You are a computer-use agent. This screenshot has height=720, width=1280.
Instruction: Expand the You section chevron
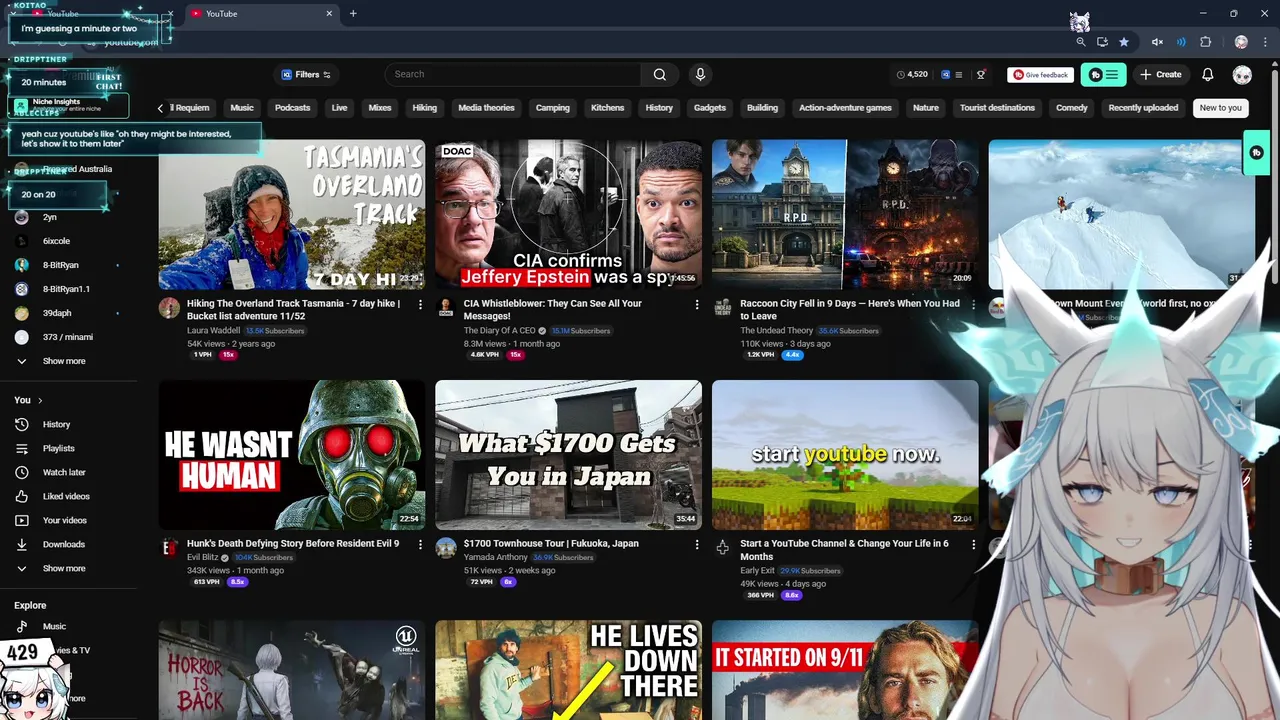tap(40, 400)
